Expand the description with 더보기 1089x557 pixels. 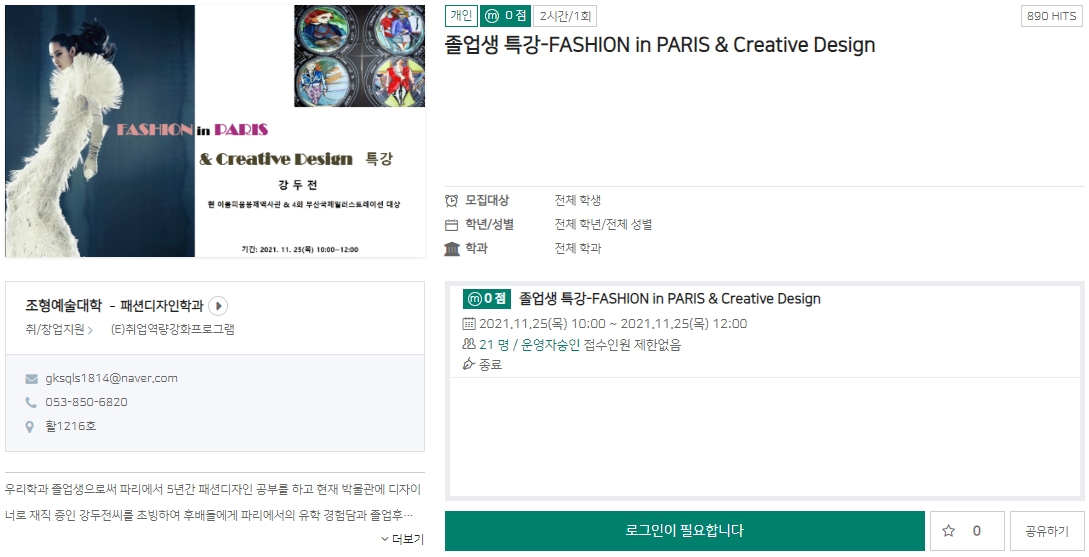coord(403,539)
